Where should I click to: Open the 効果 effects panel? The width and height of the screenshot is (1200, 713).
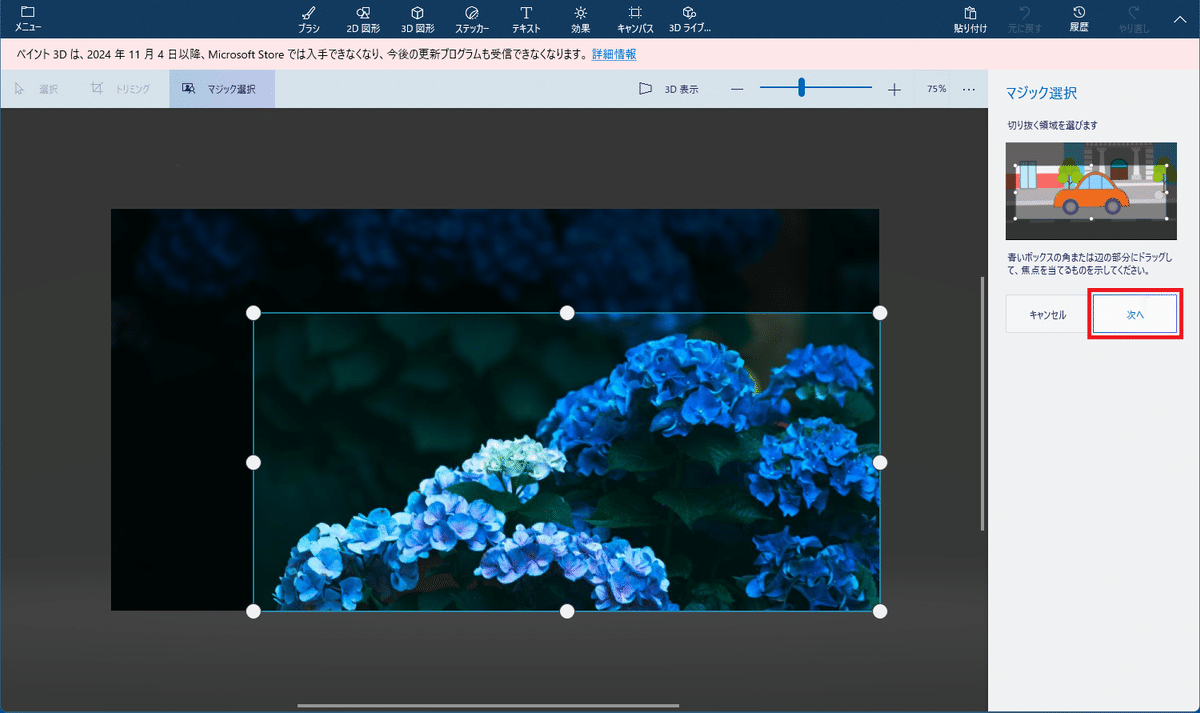point(581,19)
